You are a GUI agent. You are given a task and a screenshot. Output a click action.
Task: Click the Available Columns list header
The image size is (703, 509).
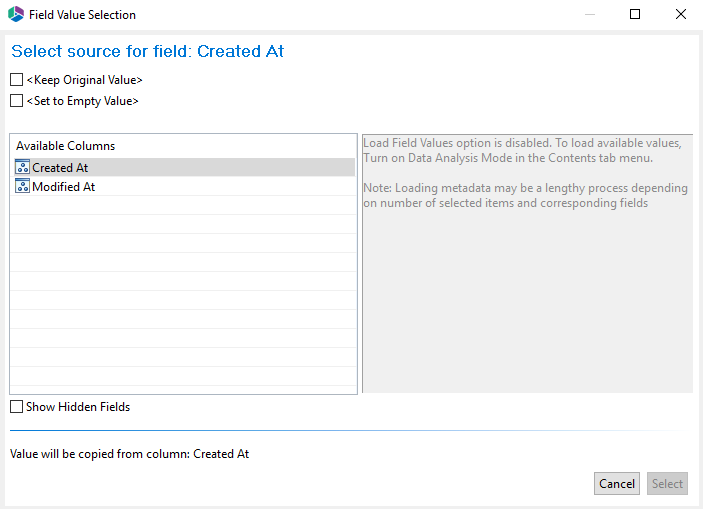pyautogui.click(x=66, y=146)
